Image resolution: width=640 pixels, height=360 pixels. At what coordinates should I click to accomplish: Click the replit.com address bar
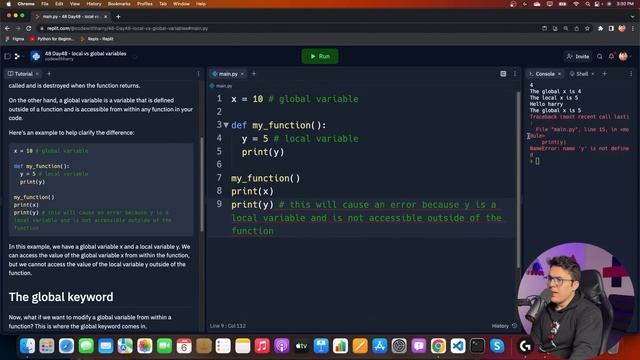point(286,28)
